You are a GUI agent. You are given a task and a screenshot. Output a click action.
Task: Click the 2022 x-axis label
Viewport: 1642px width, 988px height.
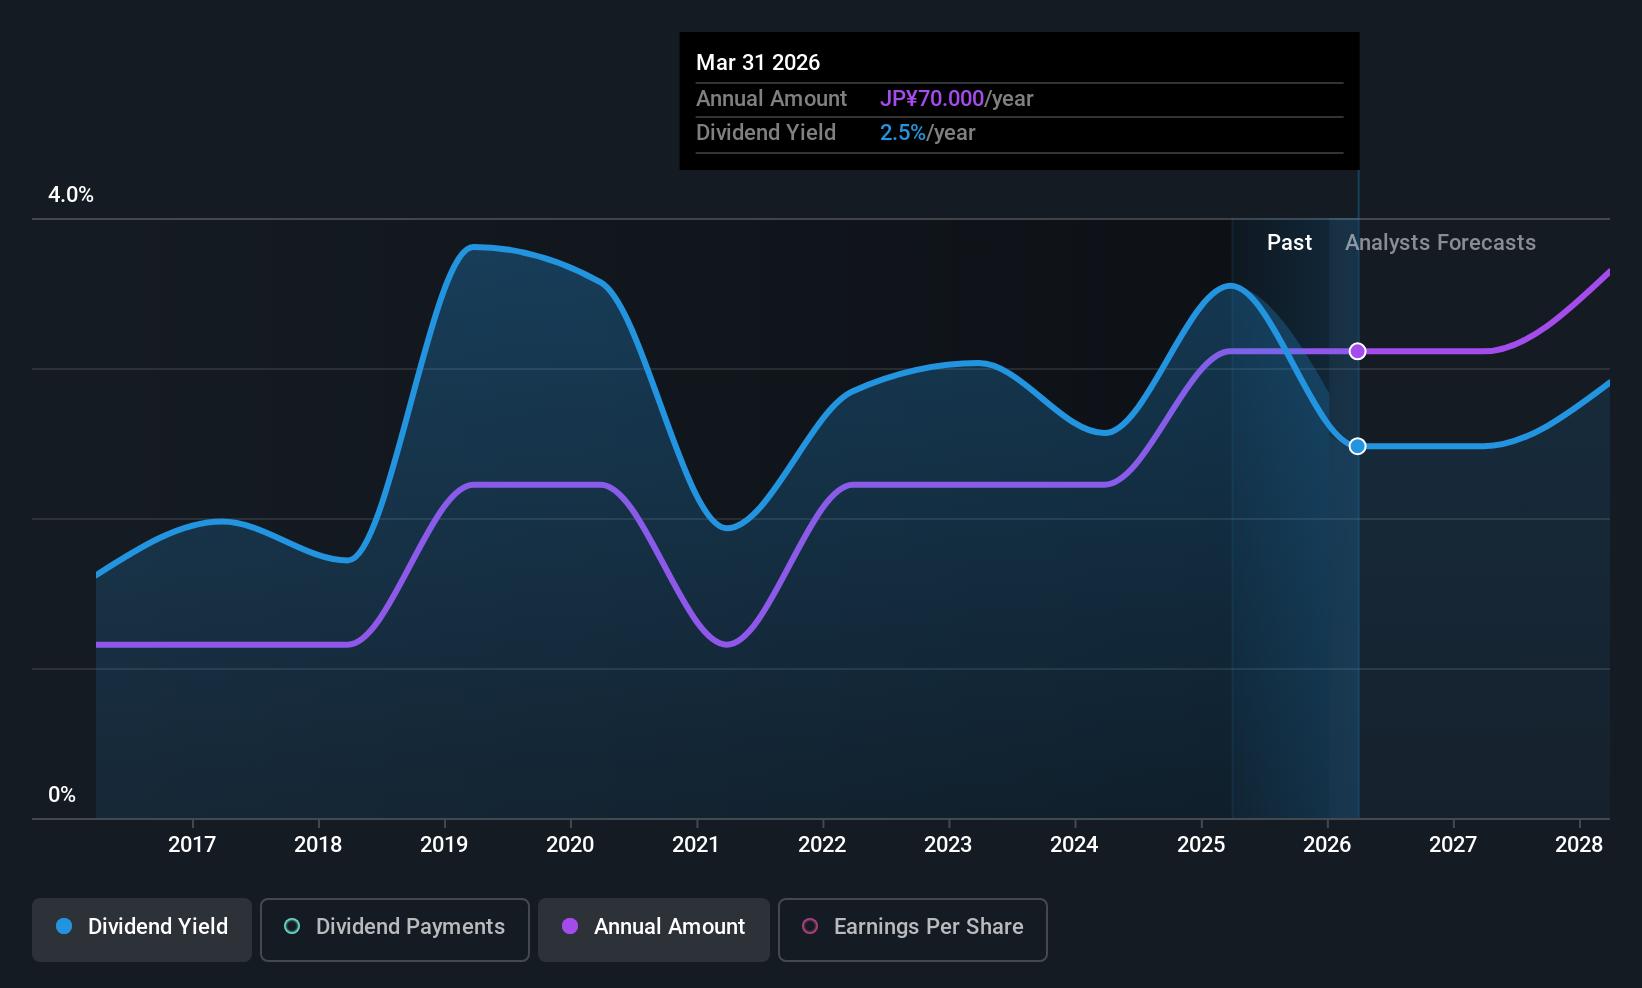[x=822, y=845]
